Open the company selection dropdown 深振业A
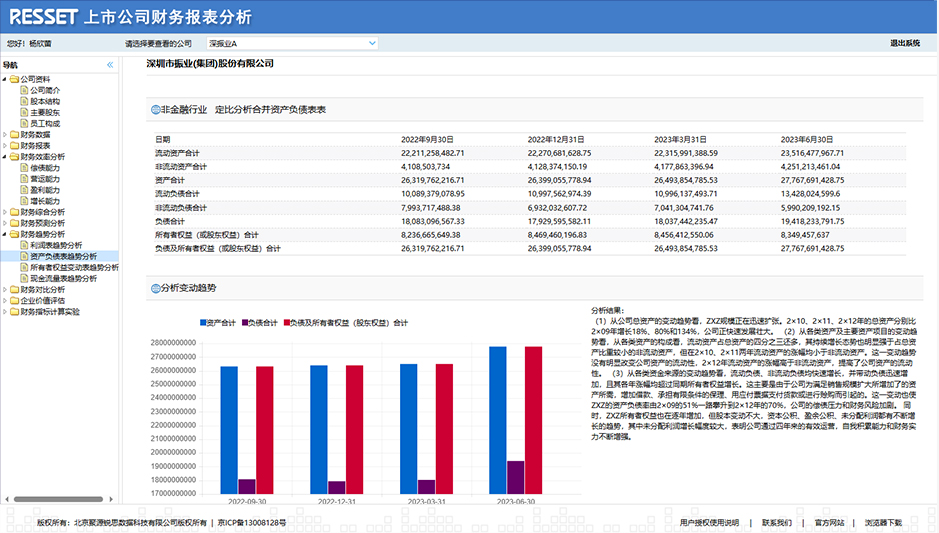Screen dimensions: 939x533 pyautogui.click(x=292, y=43)
